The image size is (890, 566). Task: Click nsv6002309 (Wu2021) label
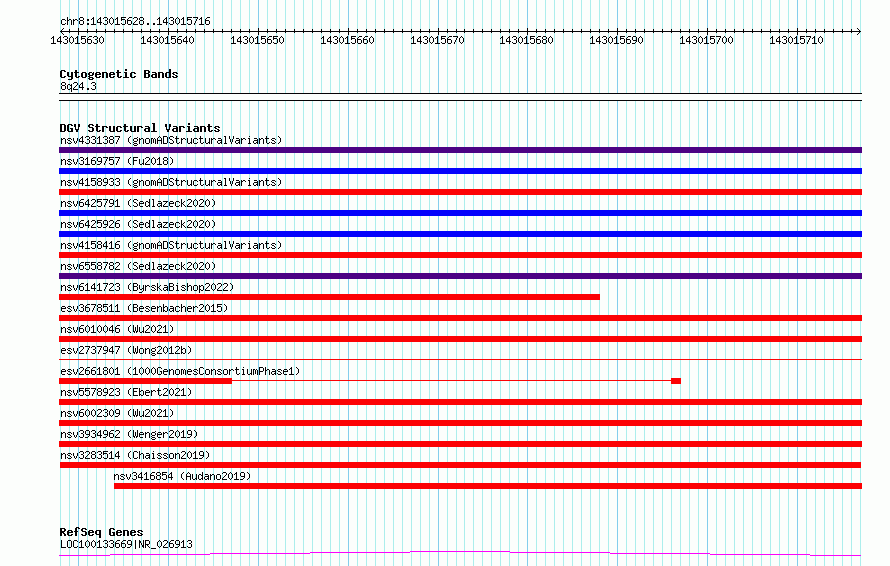point(117,413)
